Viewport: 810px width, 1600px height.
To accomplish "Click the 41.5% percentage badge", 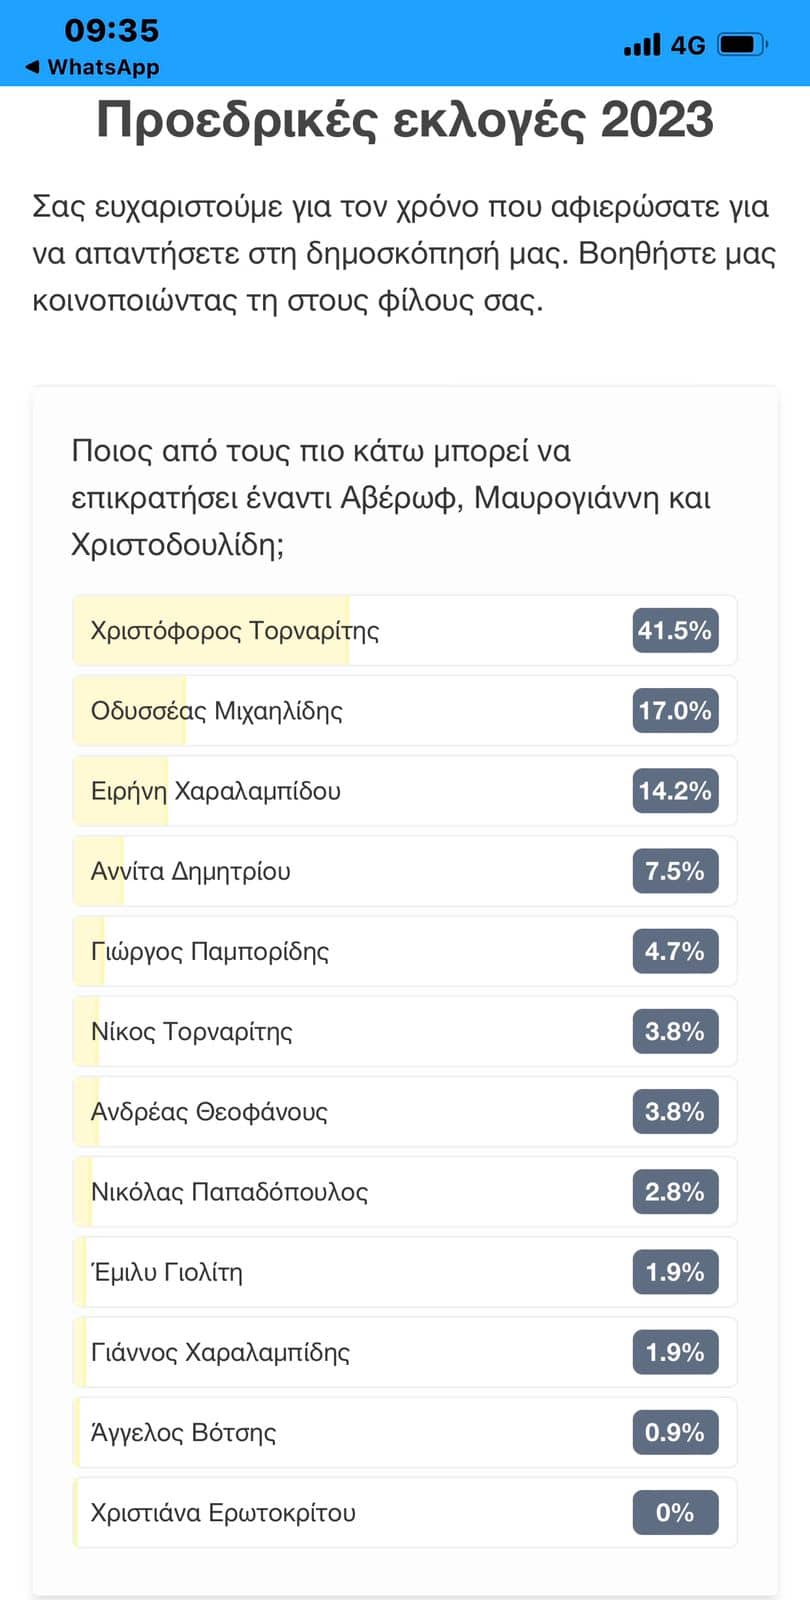I will 675,631.
